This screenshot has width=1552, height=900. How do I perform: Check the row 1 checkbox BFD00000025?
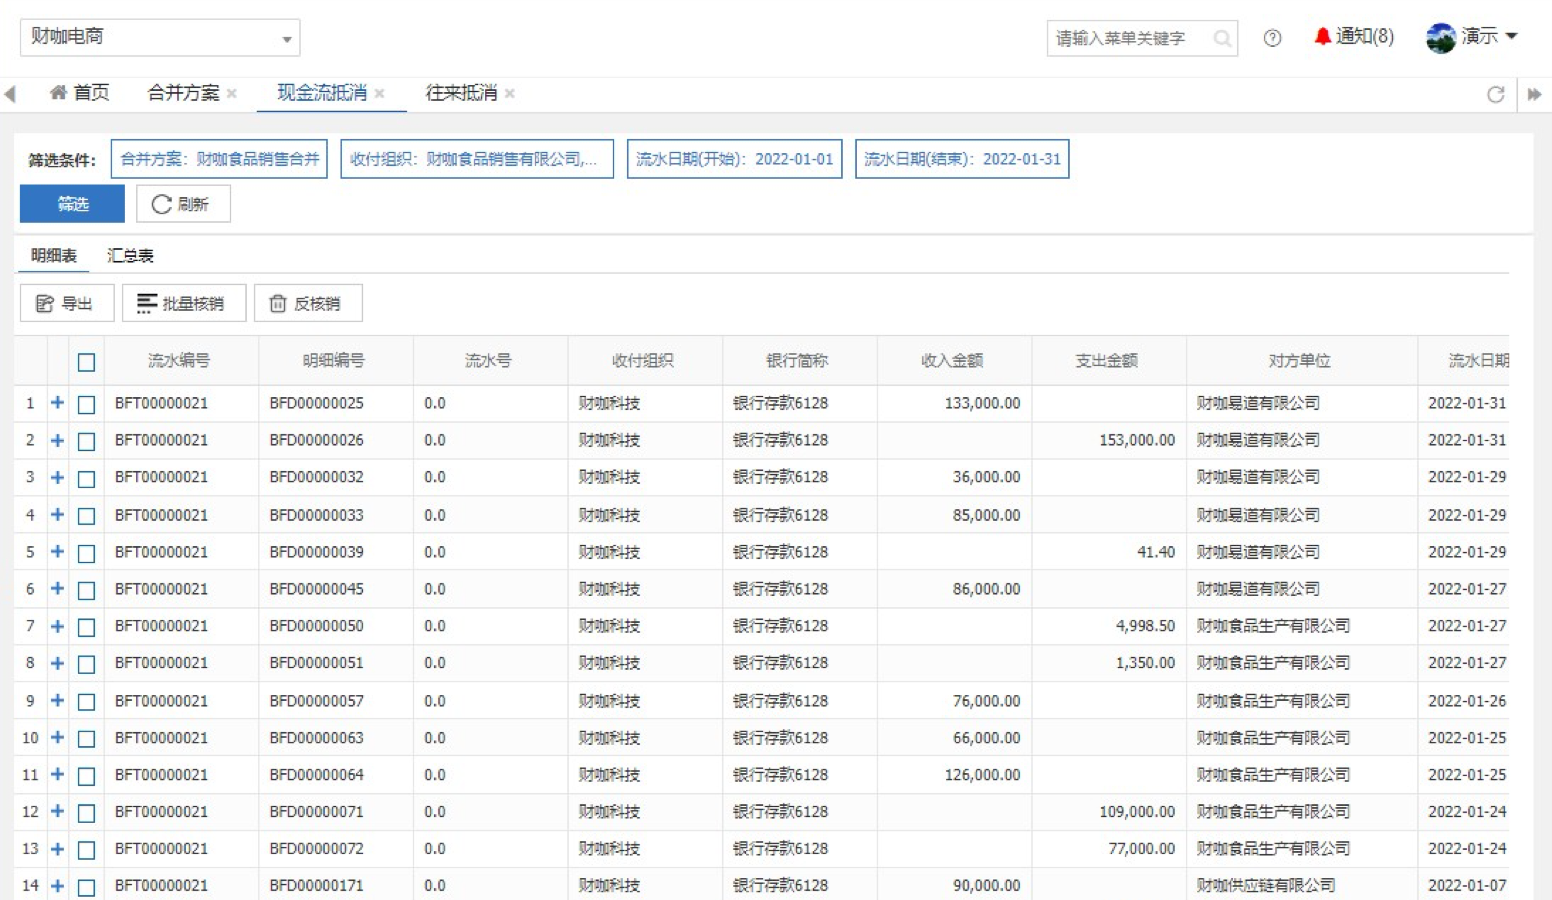pyautogui.click(x=87, y=404)
